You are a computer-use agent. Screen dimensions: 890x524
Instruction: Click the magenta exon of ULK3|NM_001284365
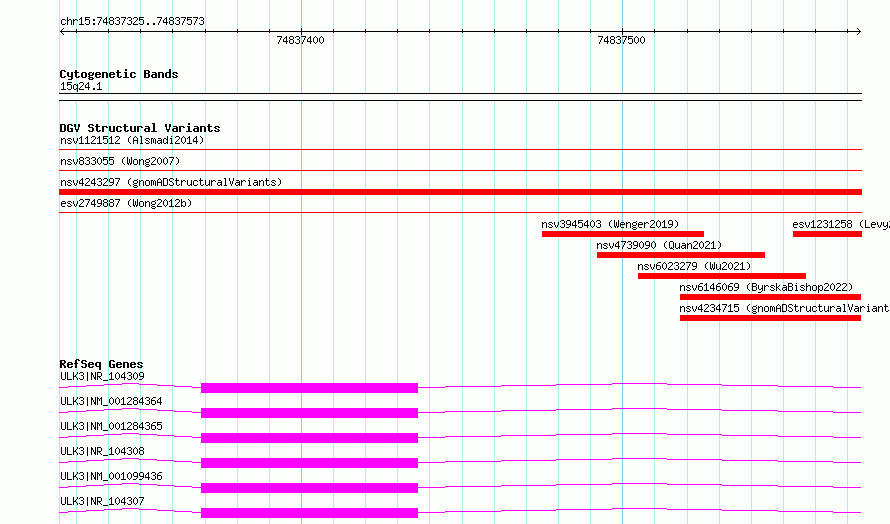click(x=309, y=438)
